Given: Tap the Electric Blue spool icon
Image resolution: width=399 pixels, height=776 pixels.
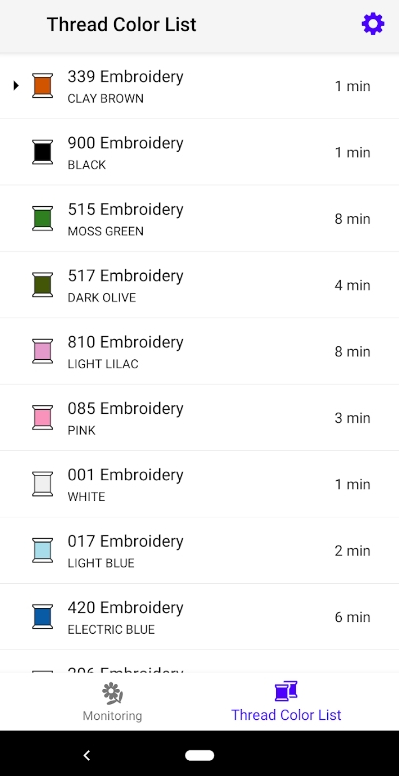Looking at the screenshot, I should click(43, 616).
